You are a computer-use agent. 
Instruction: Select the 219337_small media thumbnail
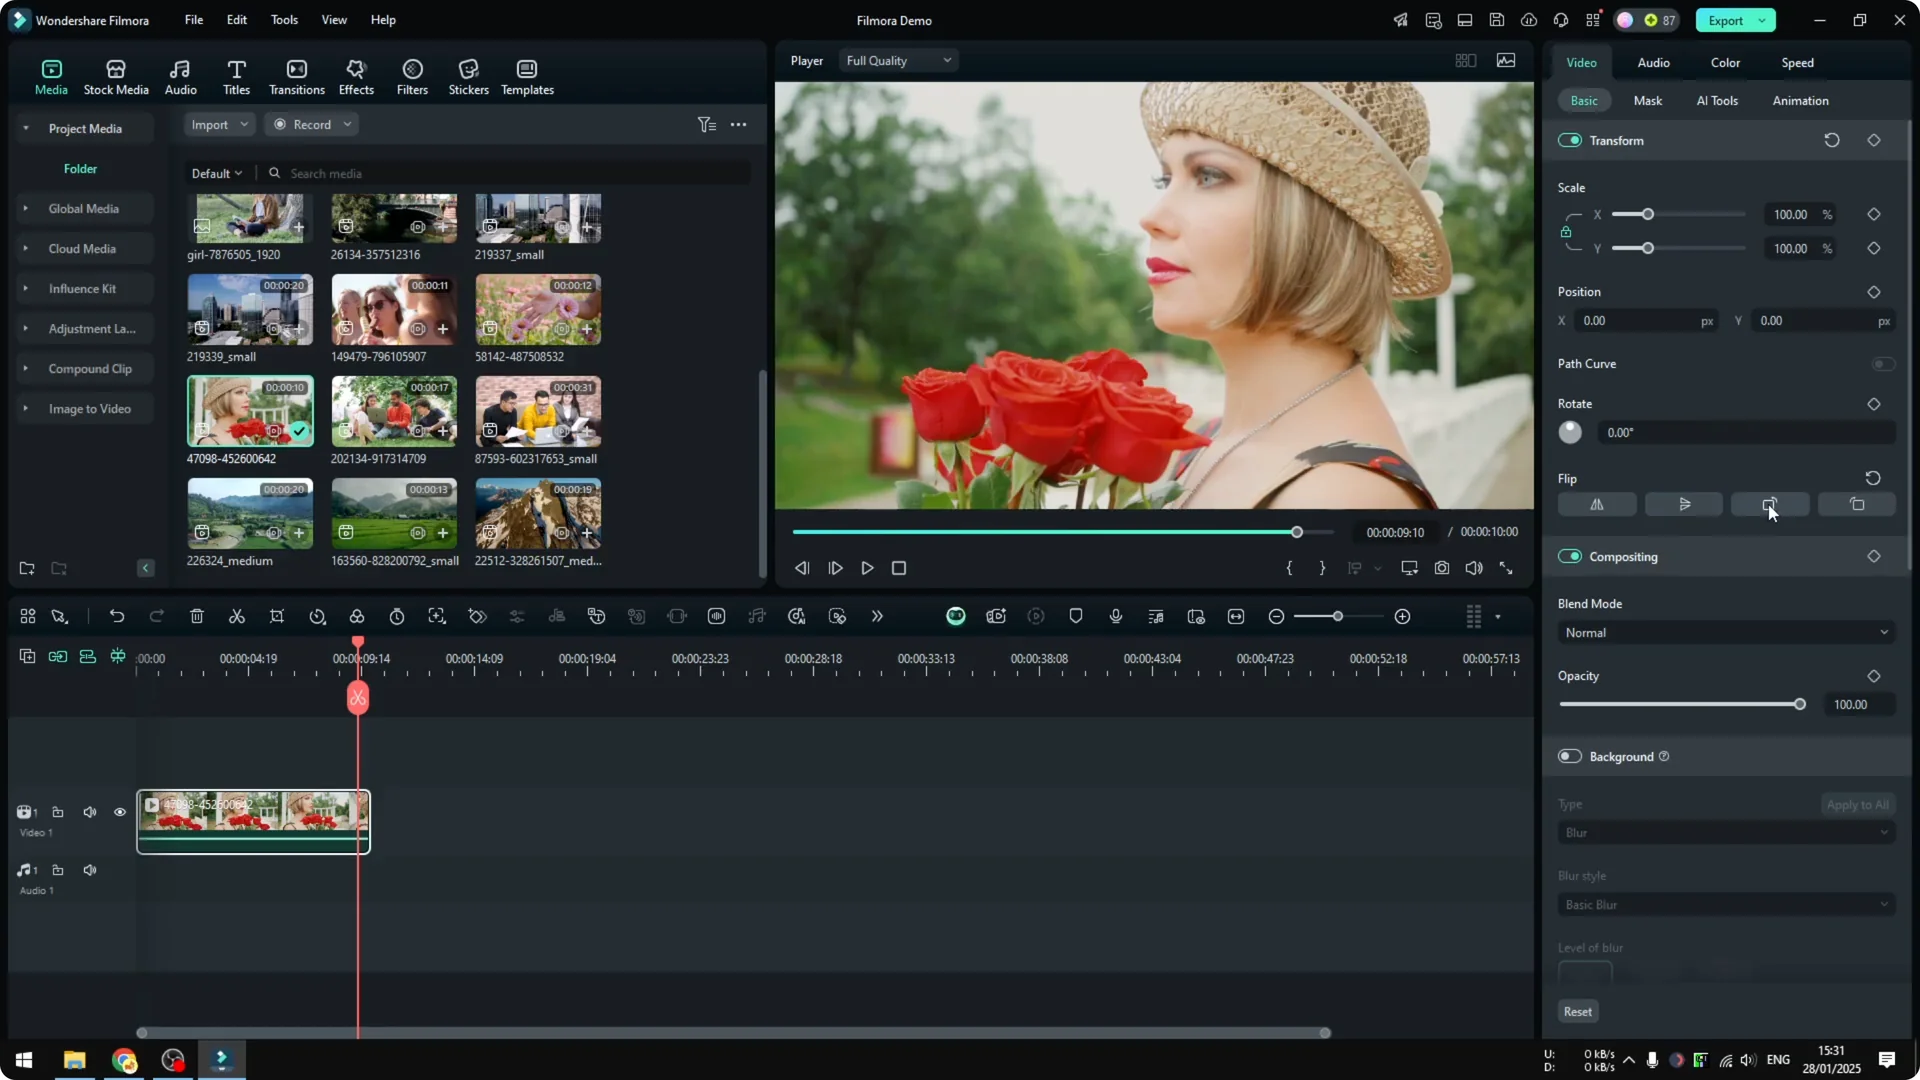tap(537, 217)
